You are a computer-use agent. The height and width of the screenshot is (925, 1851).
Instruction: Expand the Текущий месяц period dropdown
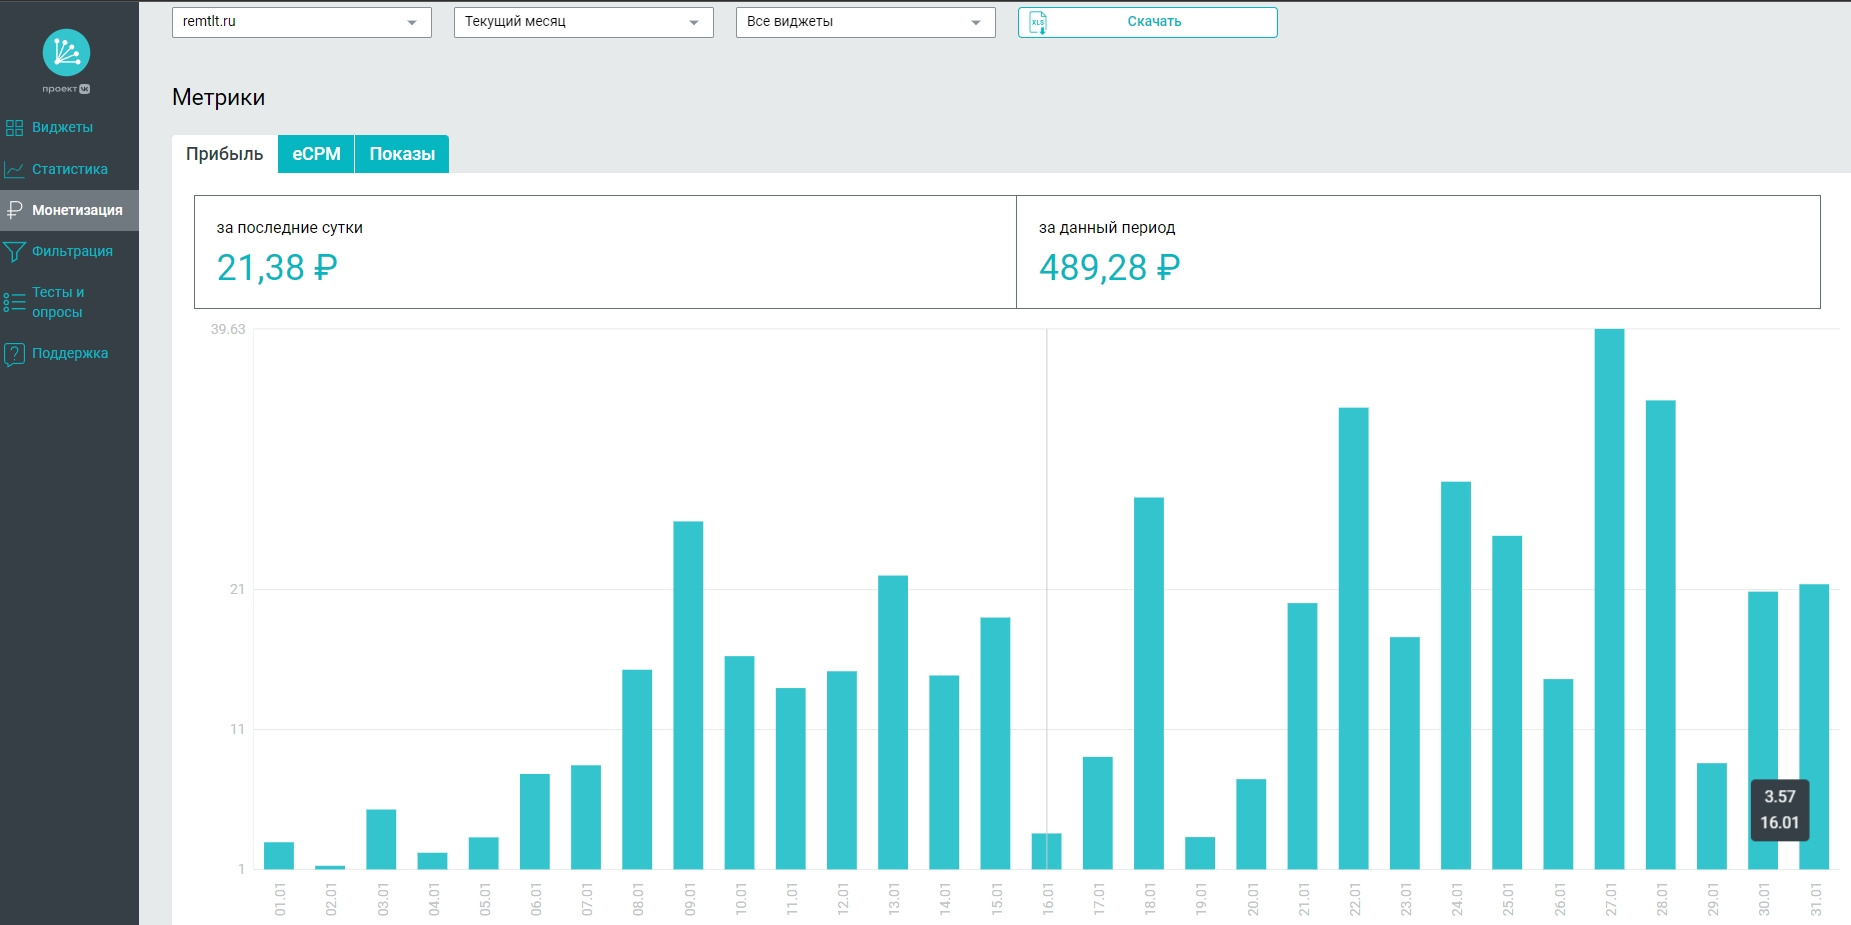(583, 22)
